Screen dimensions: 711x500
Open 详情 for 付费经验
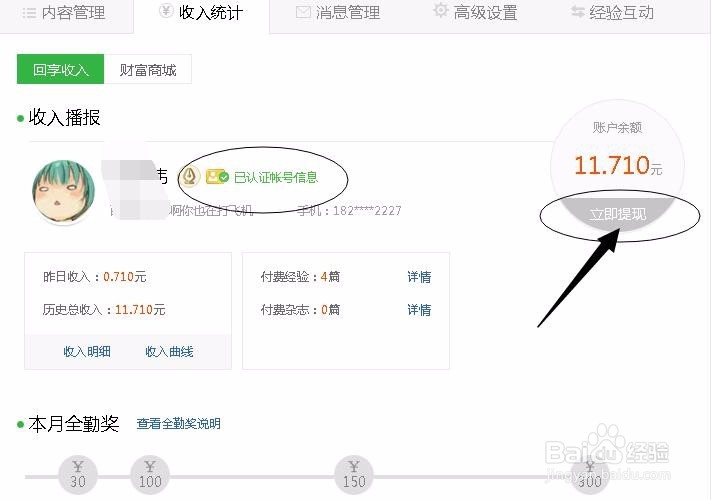[x=419, y=277]
